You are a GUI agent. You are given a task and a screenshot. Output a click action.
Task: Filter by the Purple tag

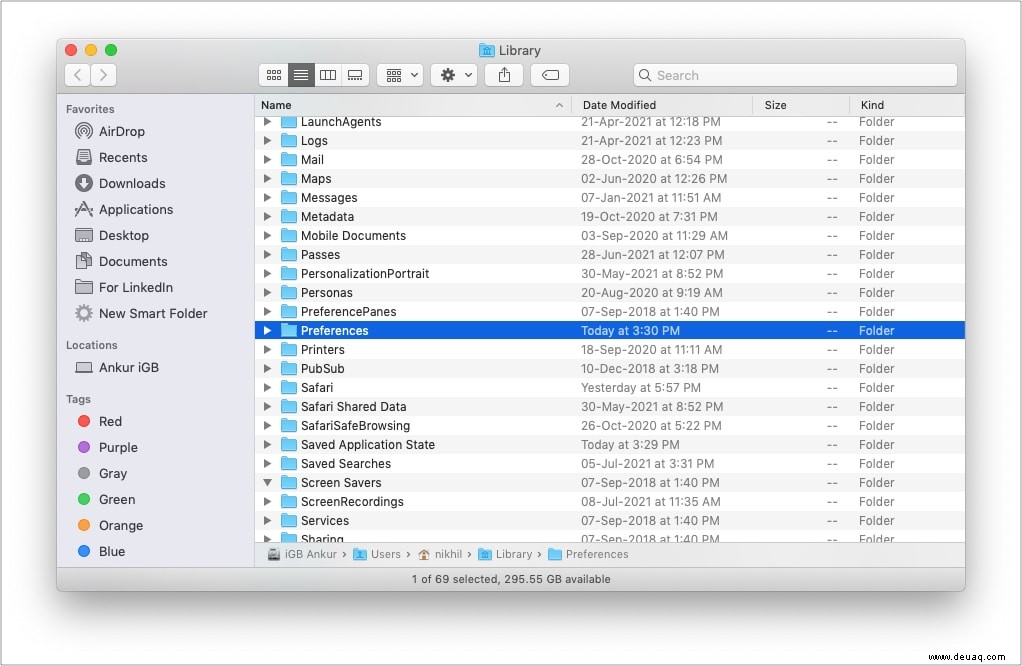click(108, 448)
